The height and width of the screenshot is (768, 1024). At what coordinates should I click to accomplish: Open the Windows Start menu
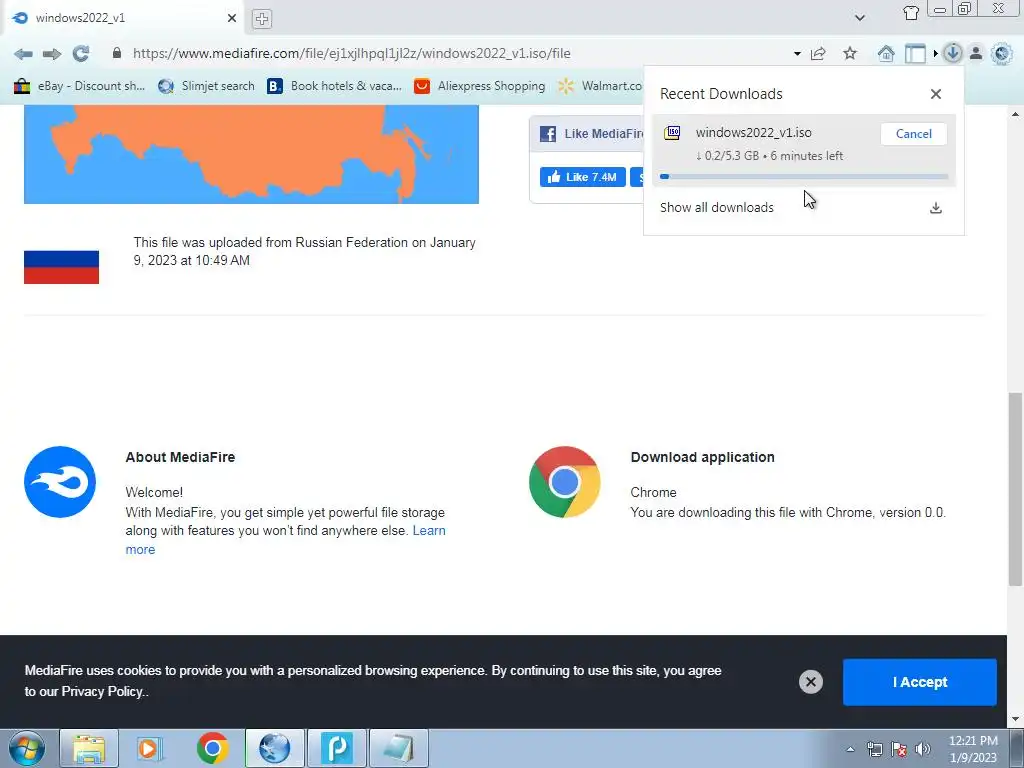tap(26, 748)
